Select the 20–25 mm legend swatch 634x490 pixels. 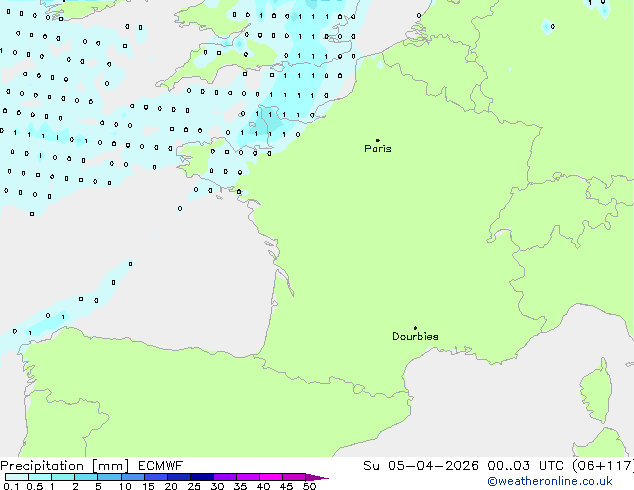[x=178, y=477]
